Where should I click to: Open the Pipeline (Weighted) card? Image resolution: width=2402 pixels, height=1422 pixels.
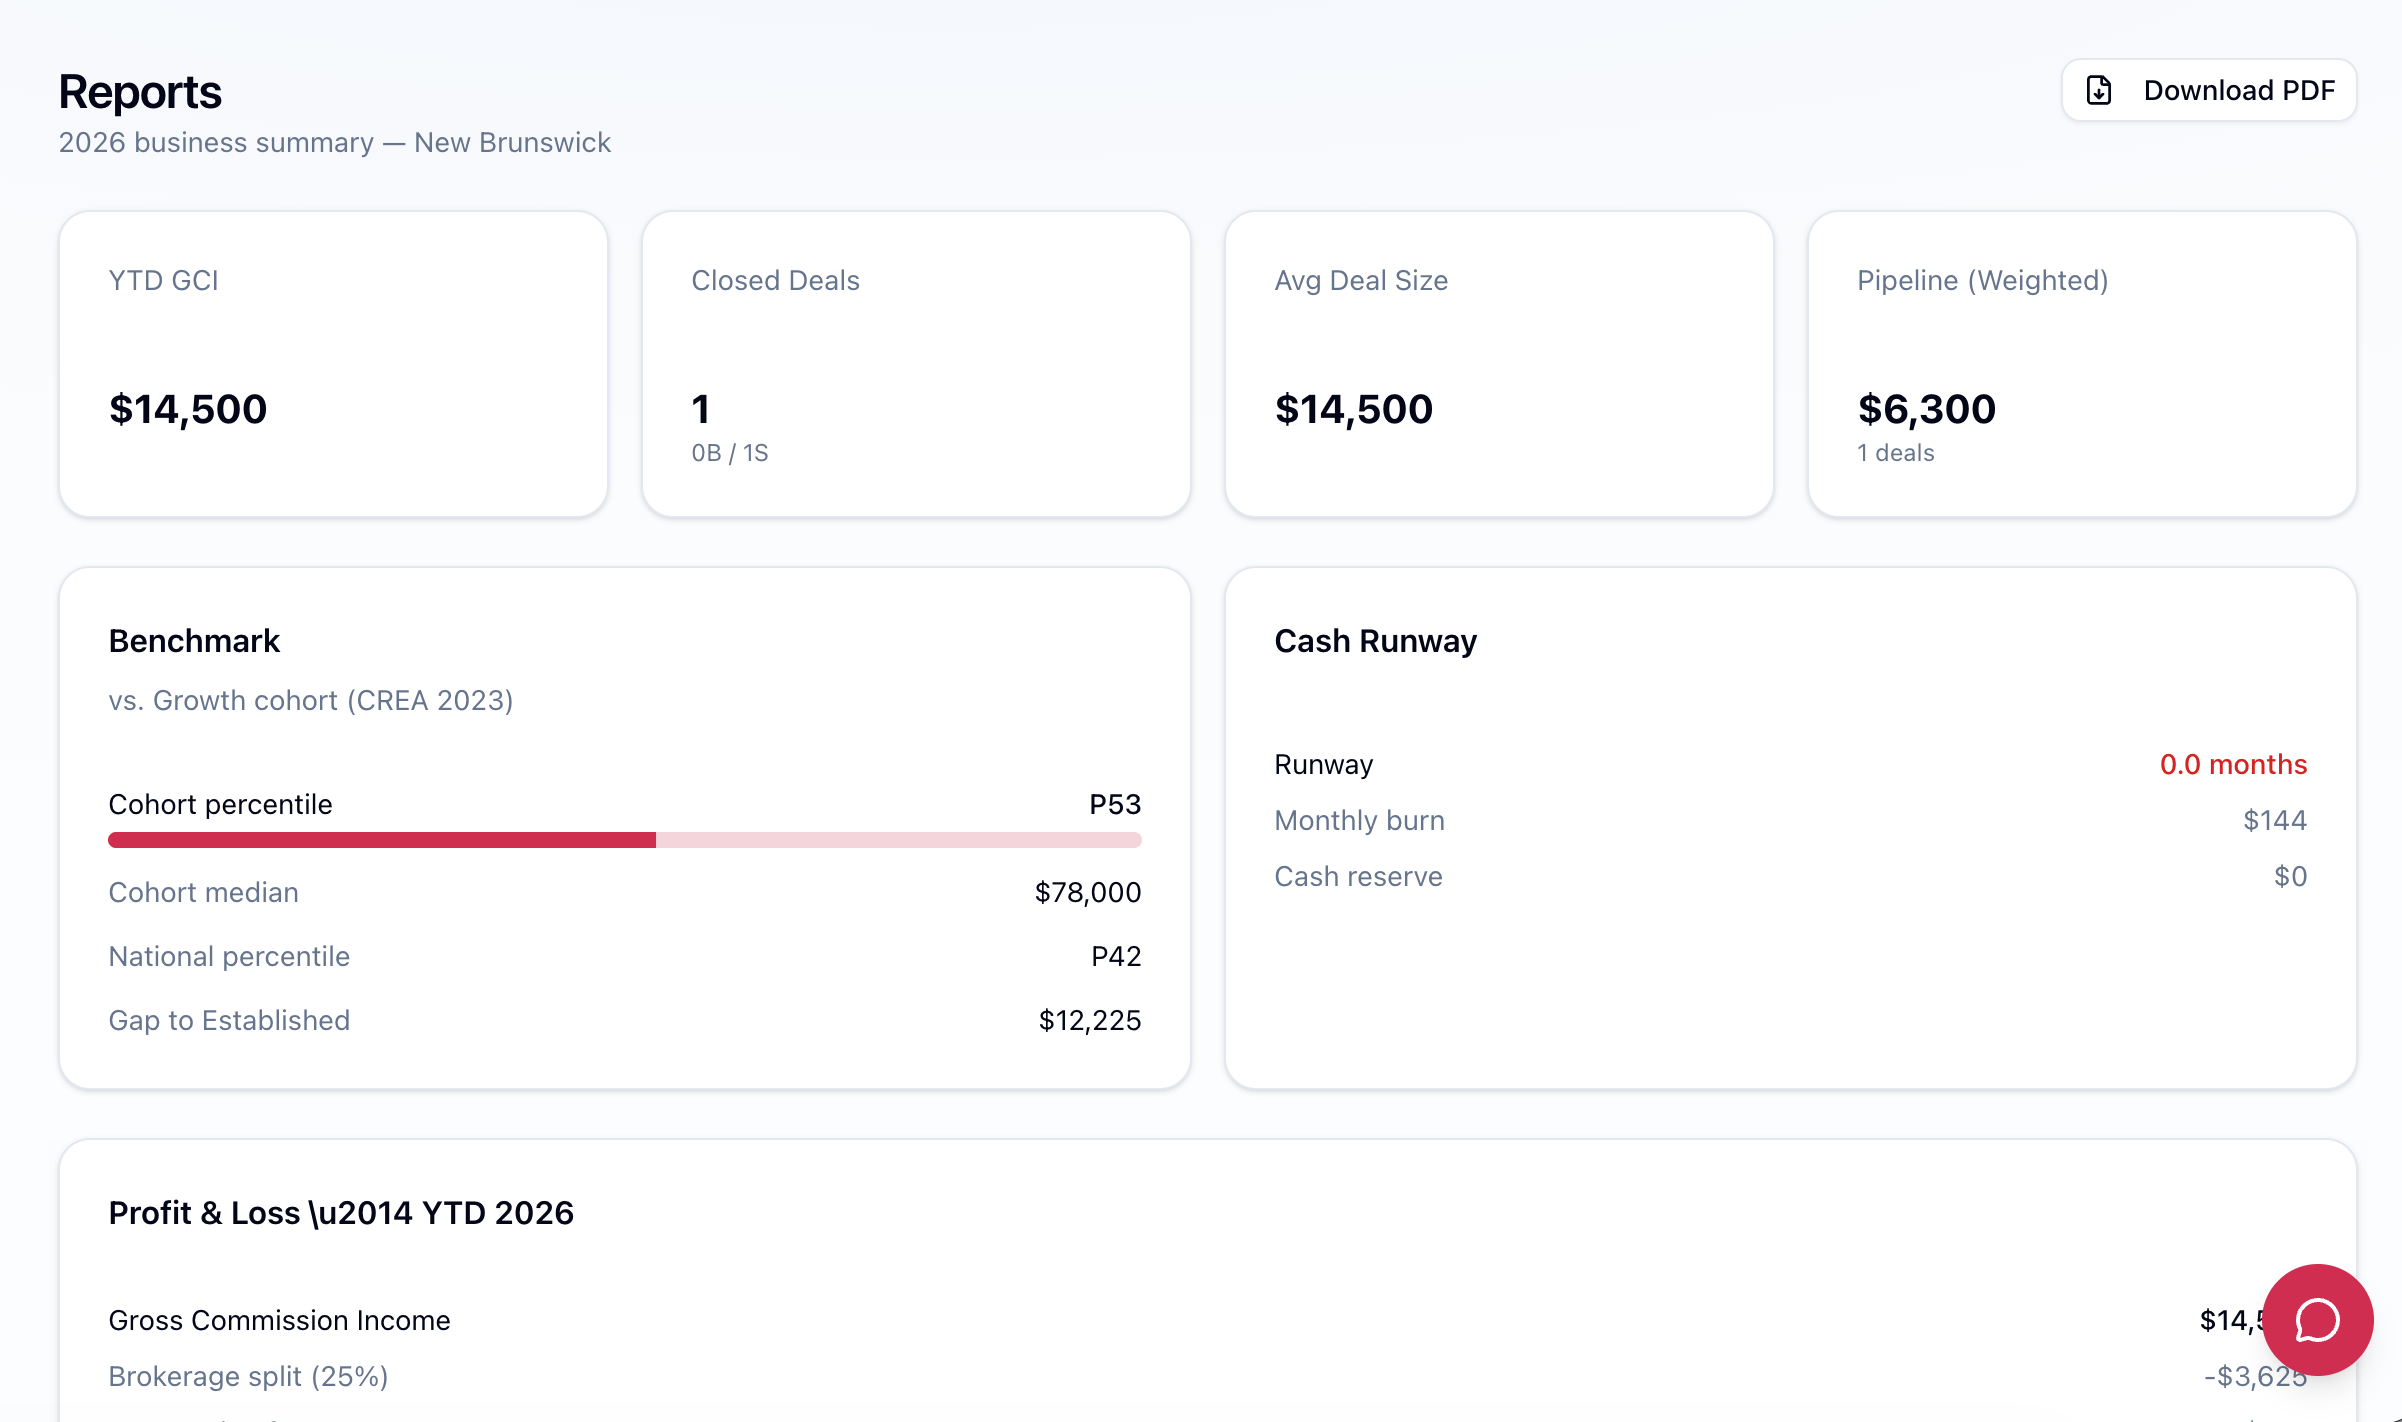[x=2081, y=363]
